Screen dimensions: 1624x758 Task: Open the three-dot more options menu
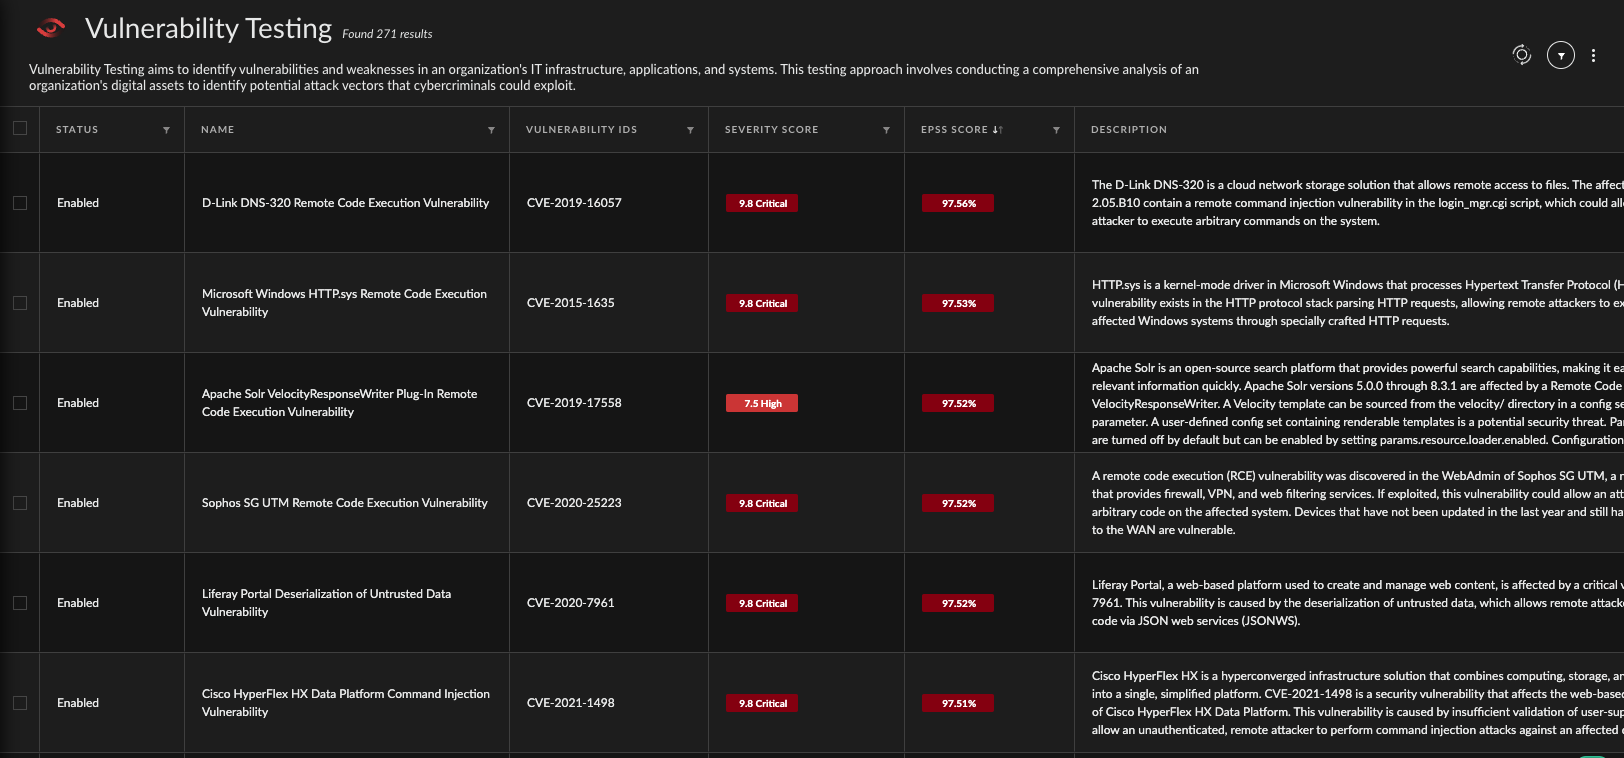click(x=1593, y=56)
